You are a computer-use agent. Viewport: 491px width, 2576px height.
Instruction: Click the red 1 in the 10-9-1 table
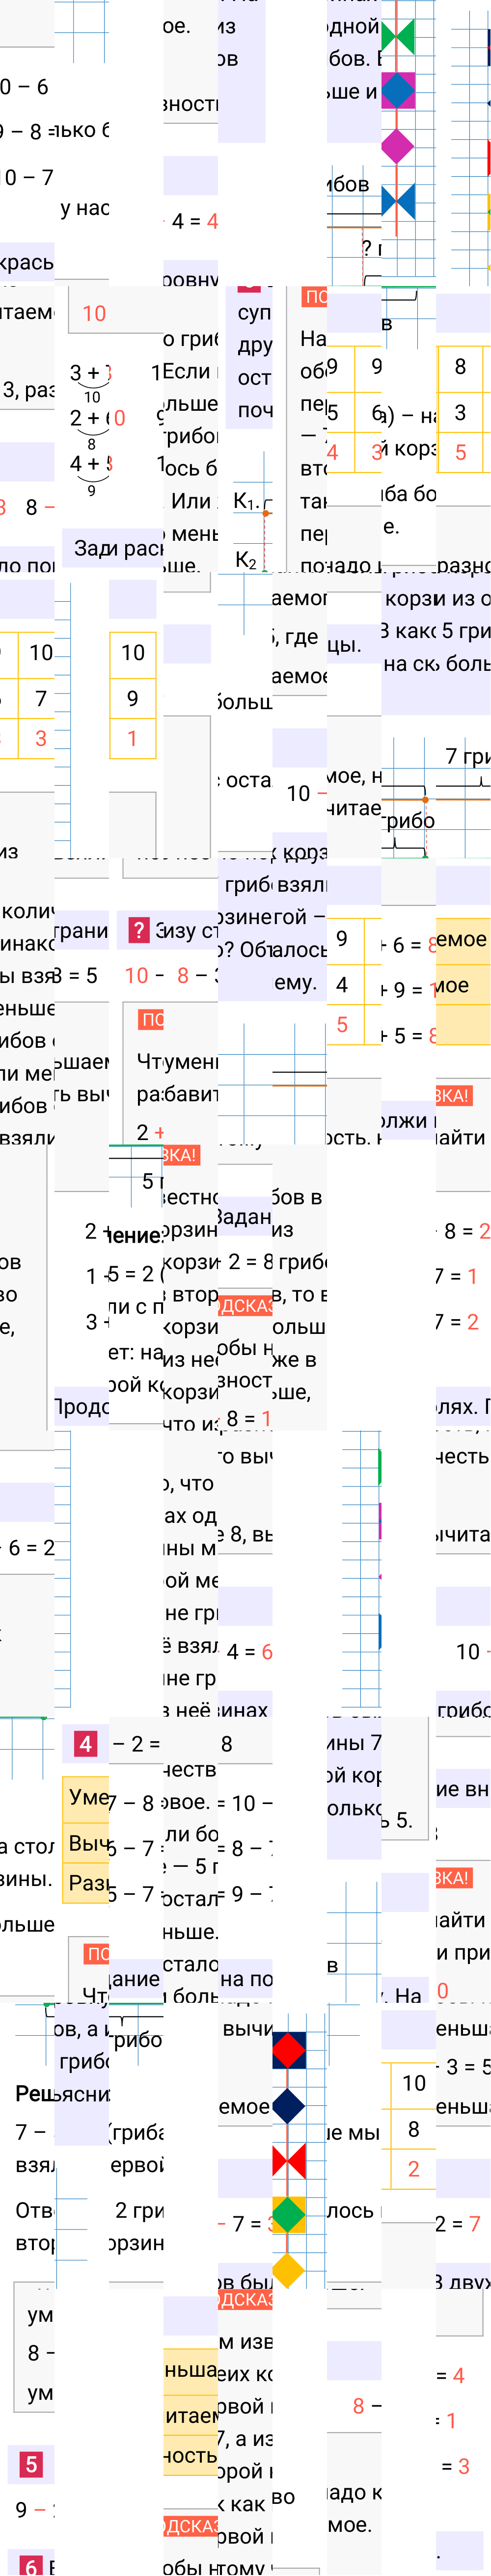133,739
